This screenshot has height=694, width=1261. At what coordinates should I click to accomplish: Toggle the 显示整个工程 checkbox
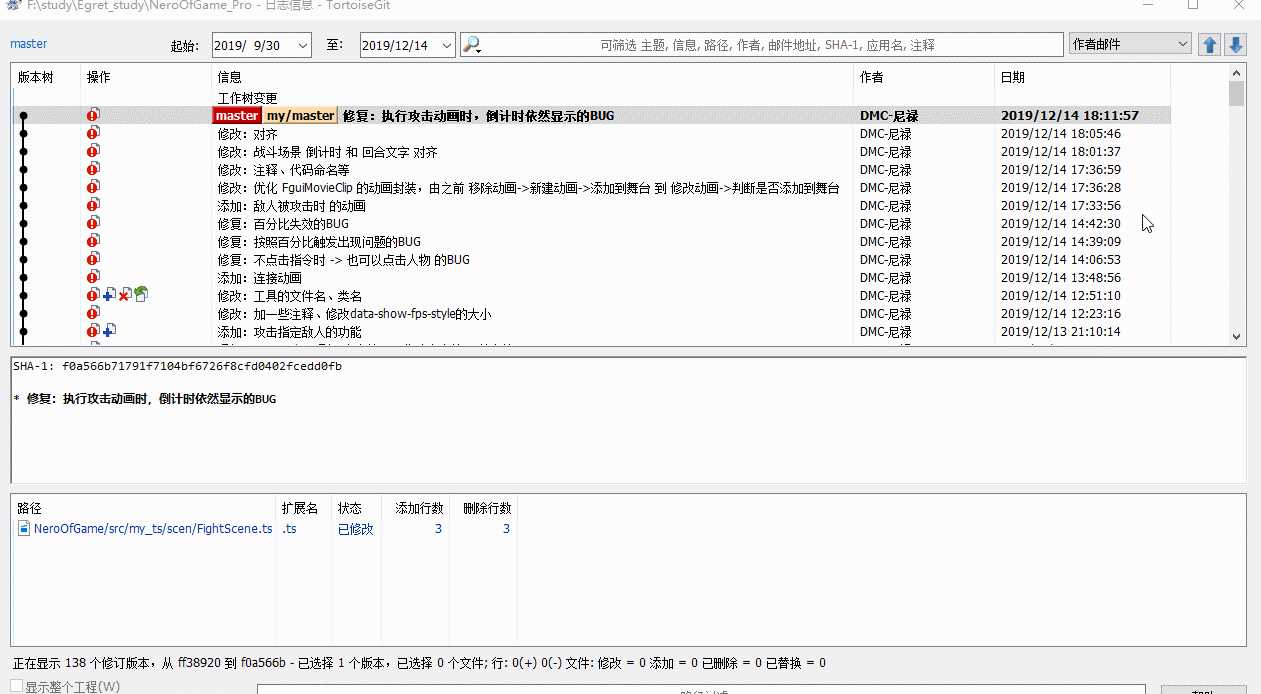(x=17, y=686)
